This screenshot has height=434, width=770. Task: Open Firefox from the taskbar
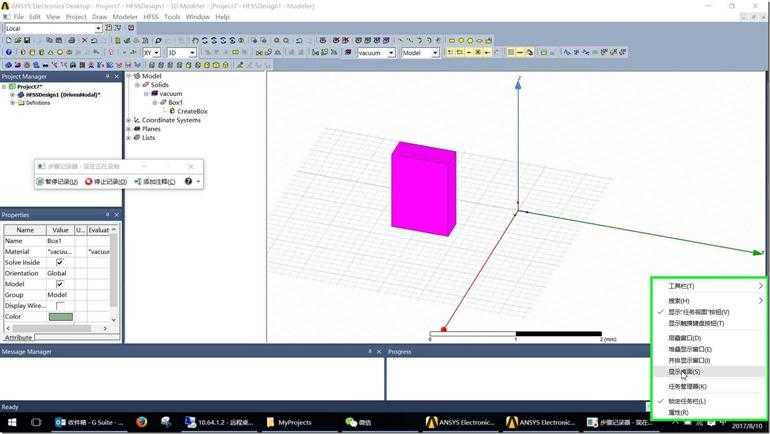[141, 422]
